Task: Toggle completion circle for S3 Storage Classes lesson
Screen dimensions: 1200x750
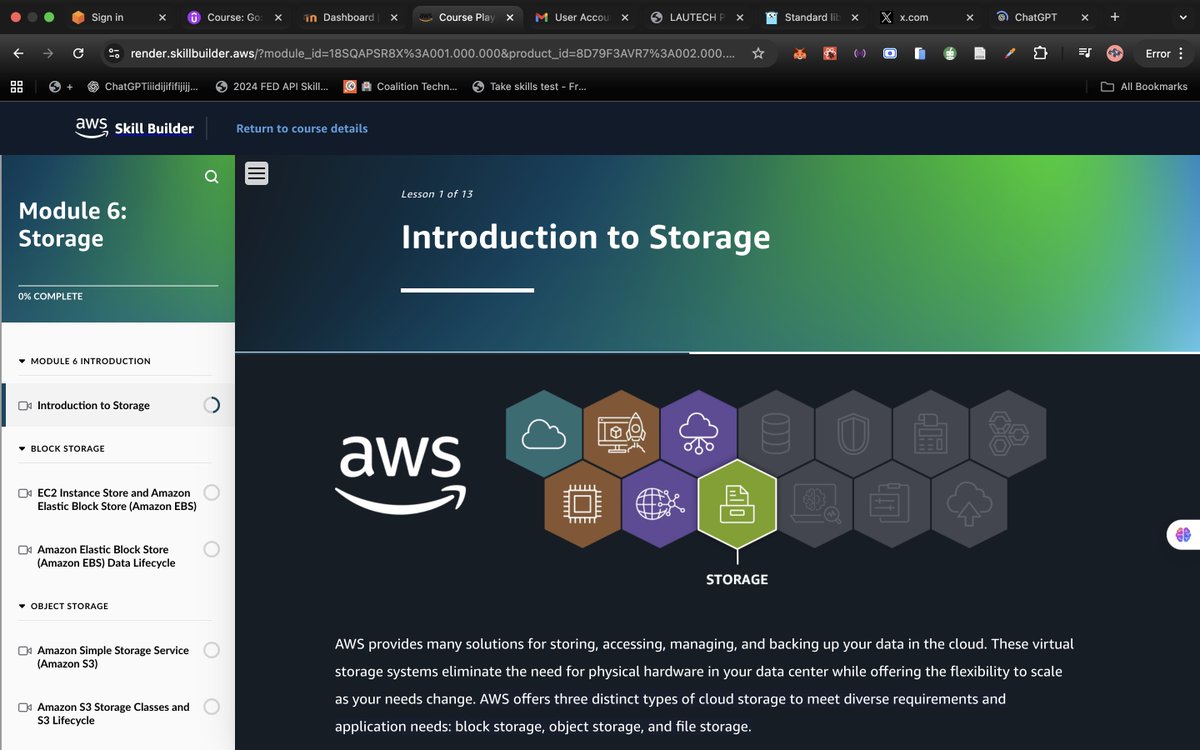Action: tap(211, 707)
